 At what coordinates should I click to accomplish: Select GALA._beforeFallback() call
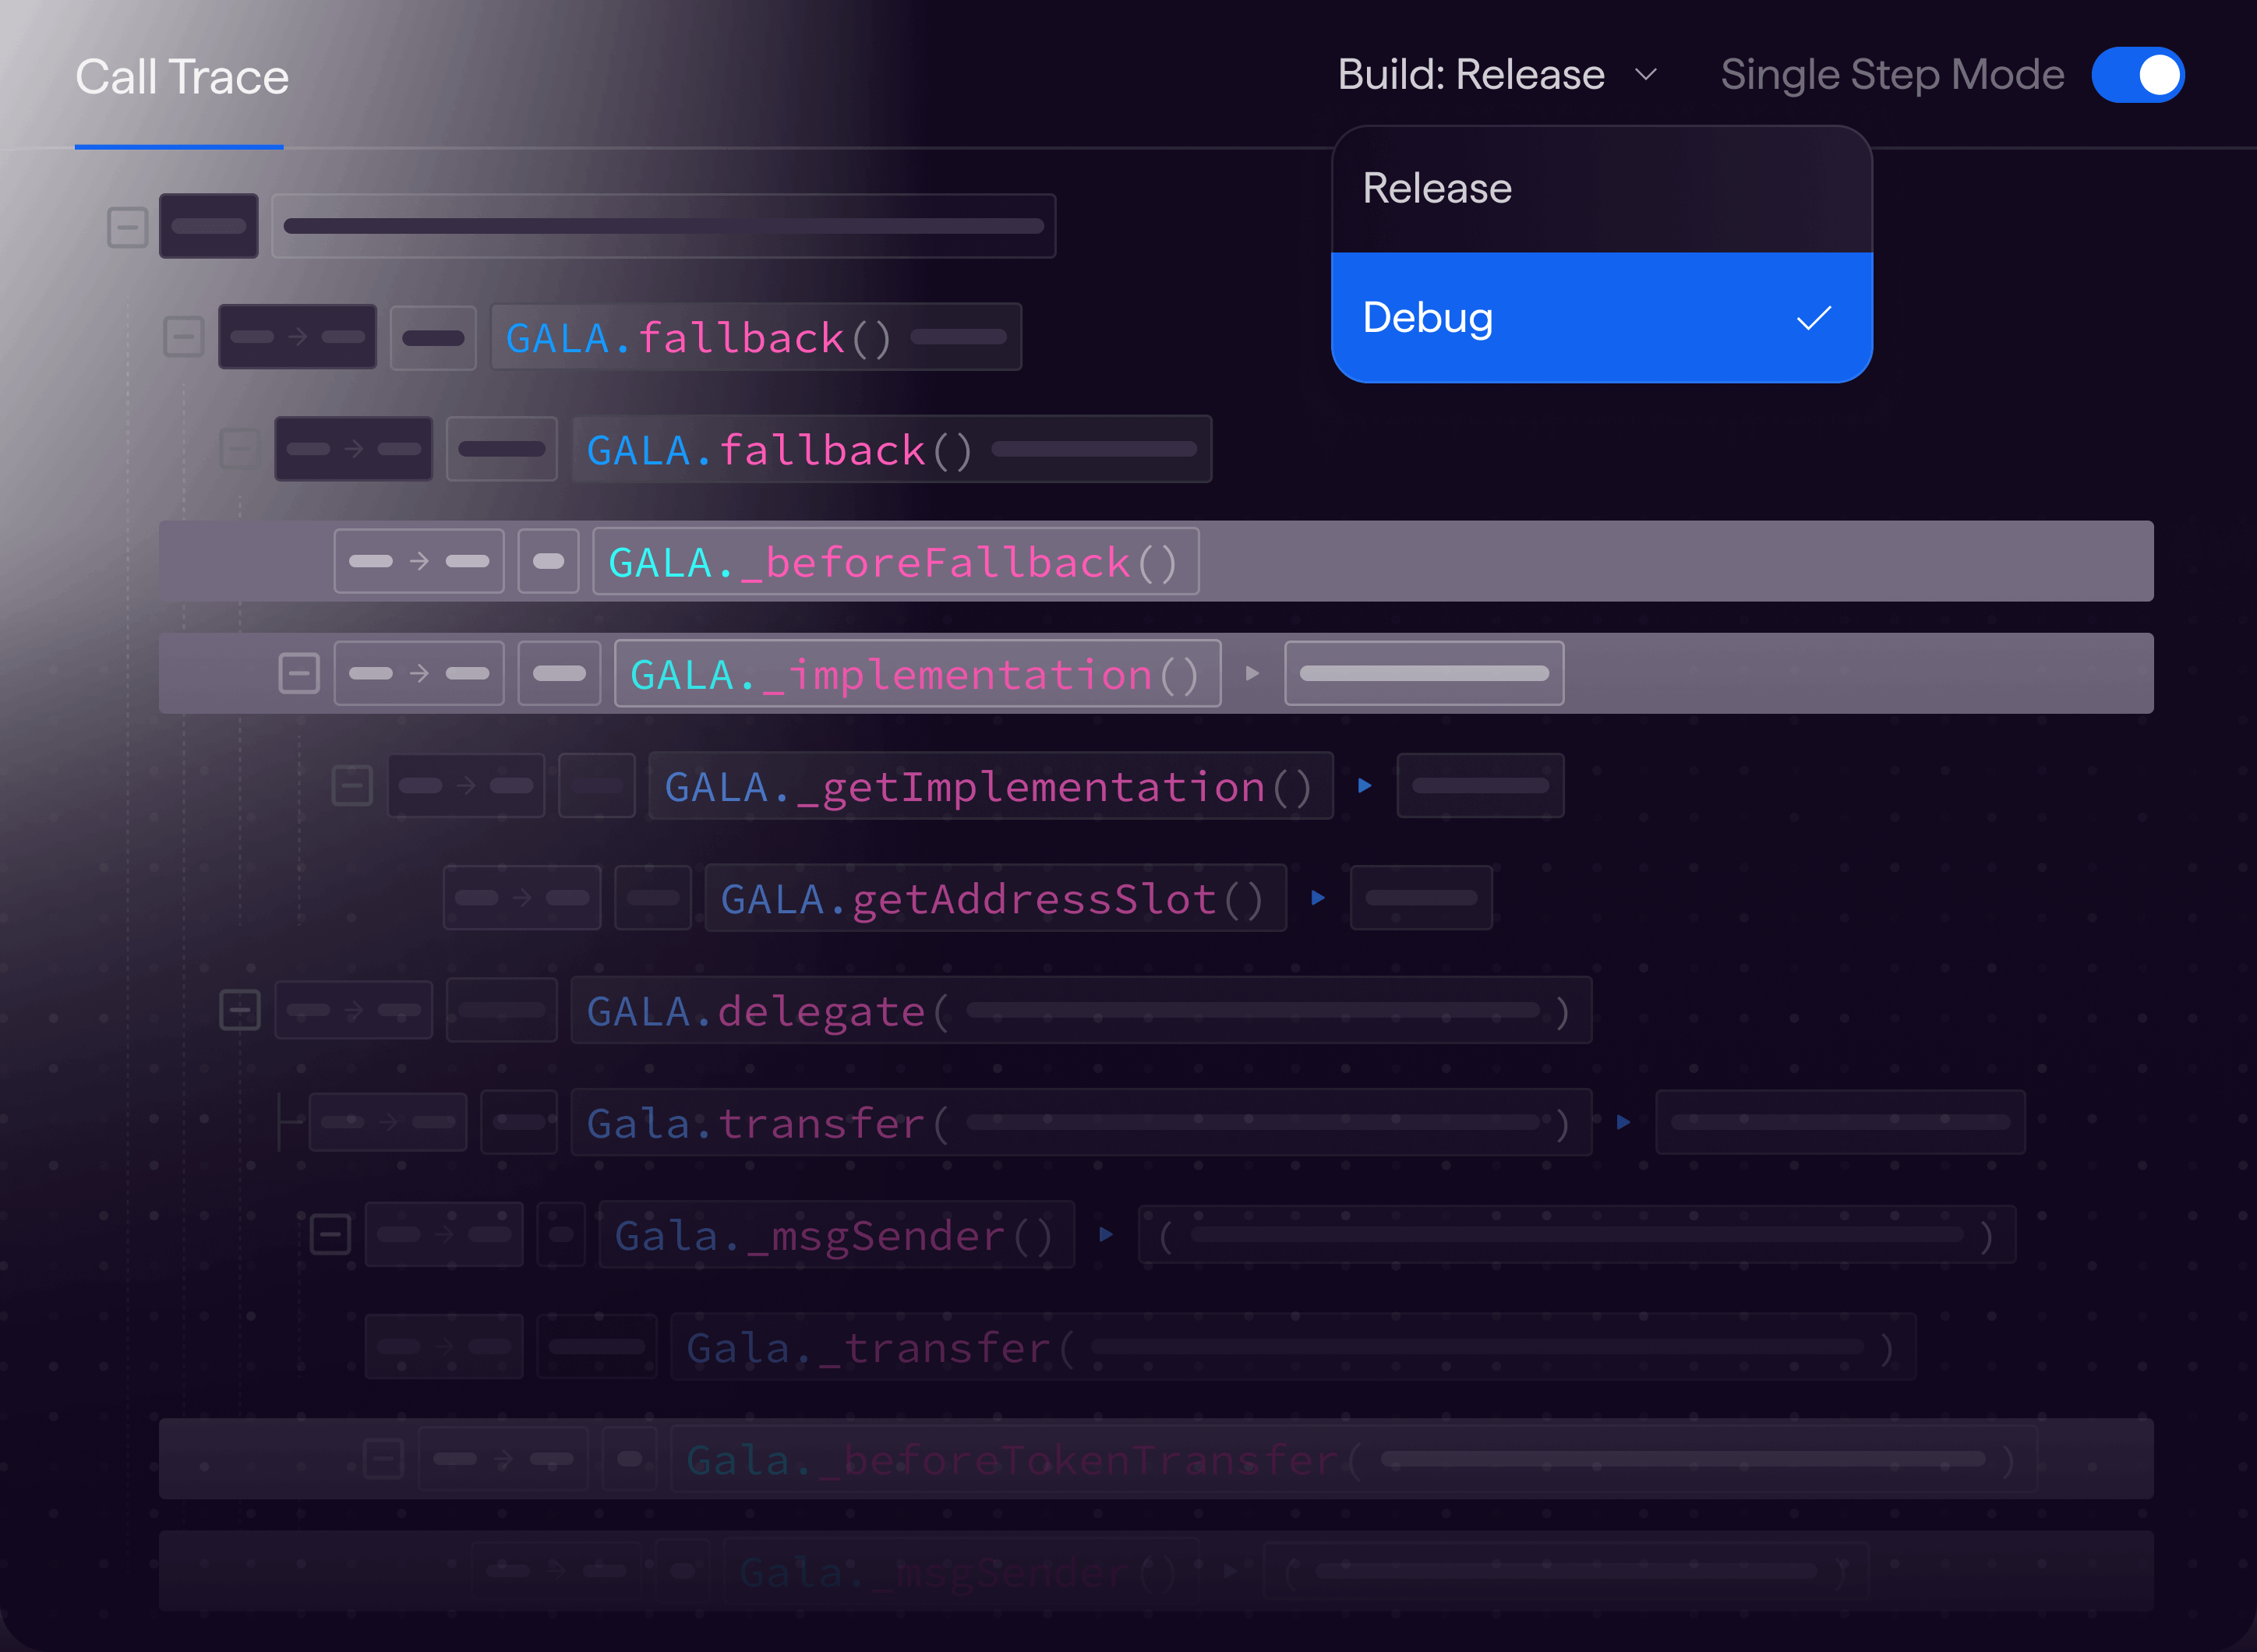(895, 561)
